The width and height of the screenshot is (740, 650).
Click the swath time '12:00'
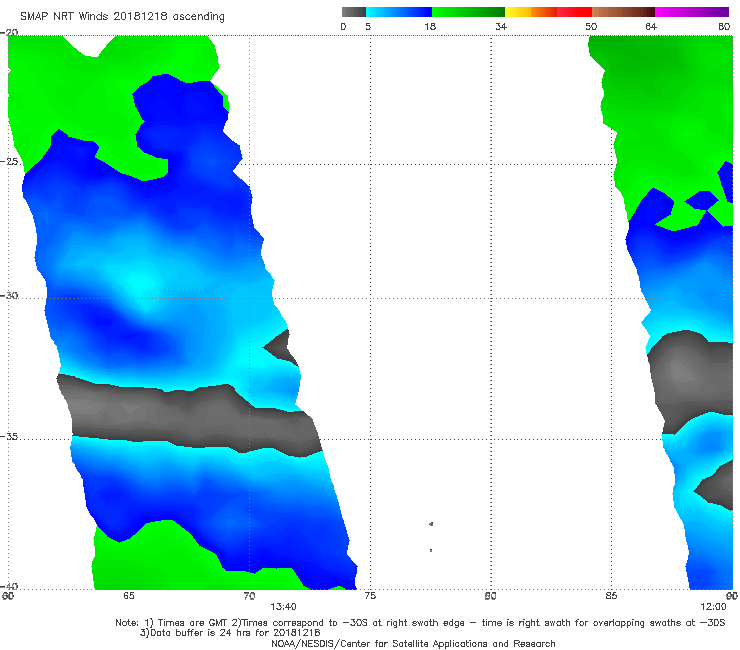click(x=713, y=607)
